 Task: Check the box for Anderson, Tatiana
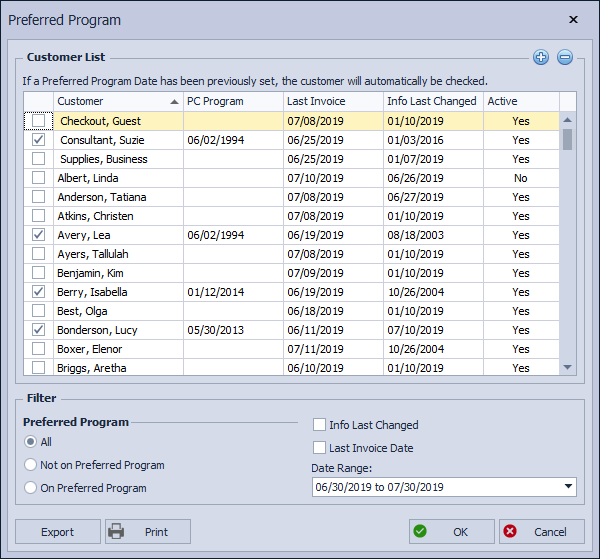click(38, 197)
